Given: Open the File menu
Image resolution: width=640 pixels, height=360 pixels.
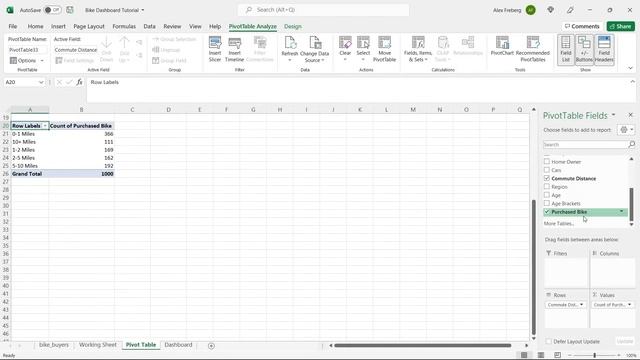Looking at the screenshot, I should 13,26.
